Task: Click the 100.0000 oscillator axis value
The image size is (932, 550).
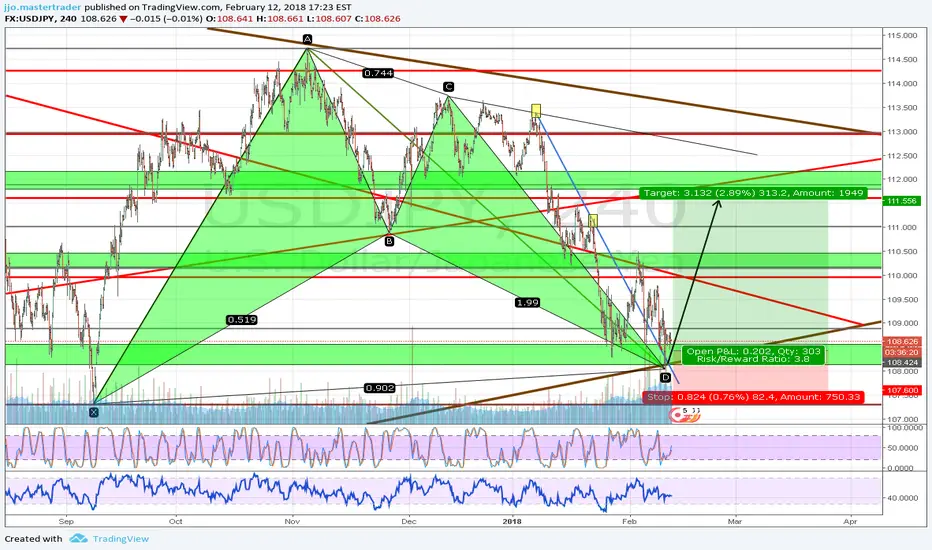Action: [903, 428]
